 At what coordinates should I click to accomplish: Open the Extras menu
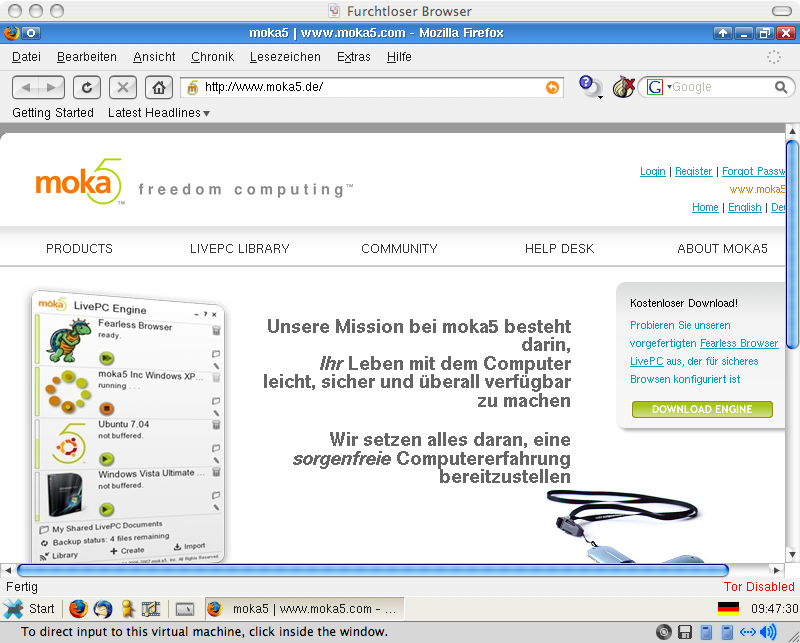354,57
